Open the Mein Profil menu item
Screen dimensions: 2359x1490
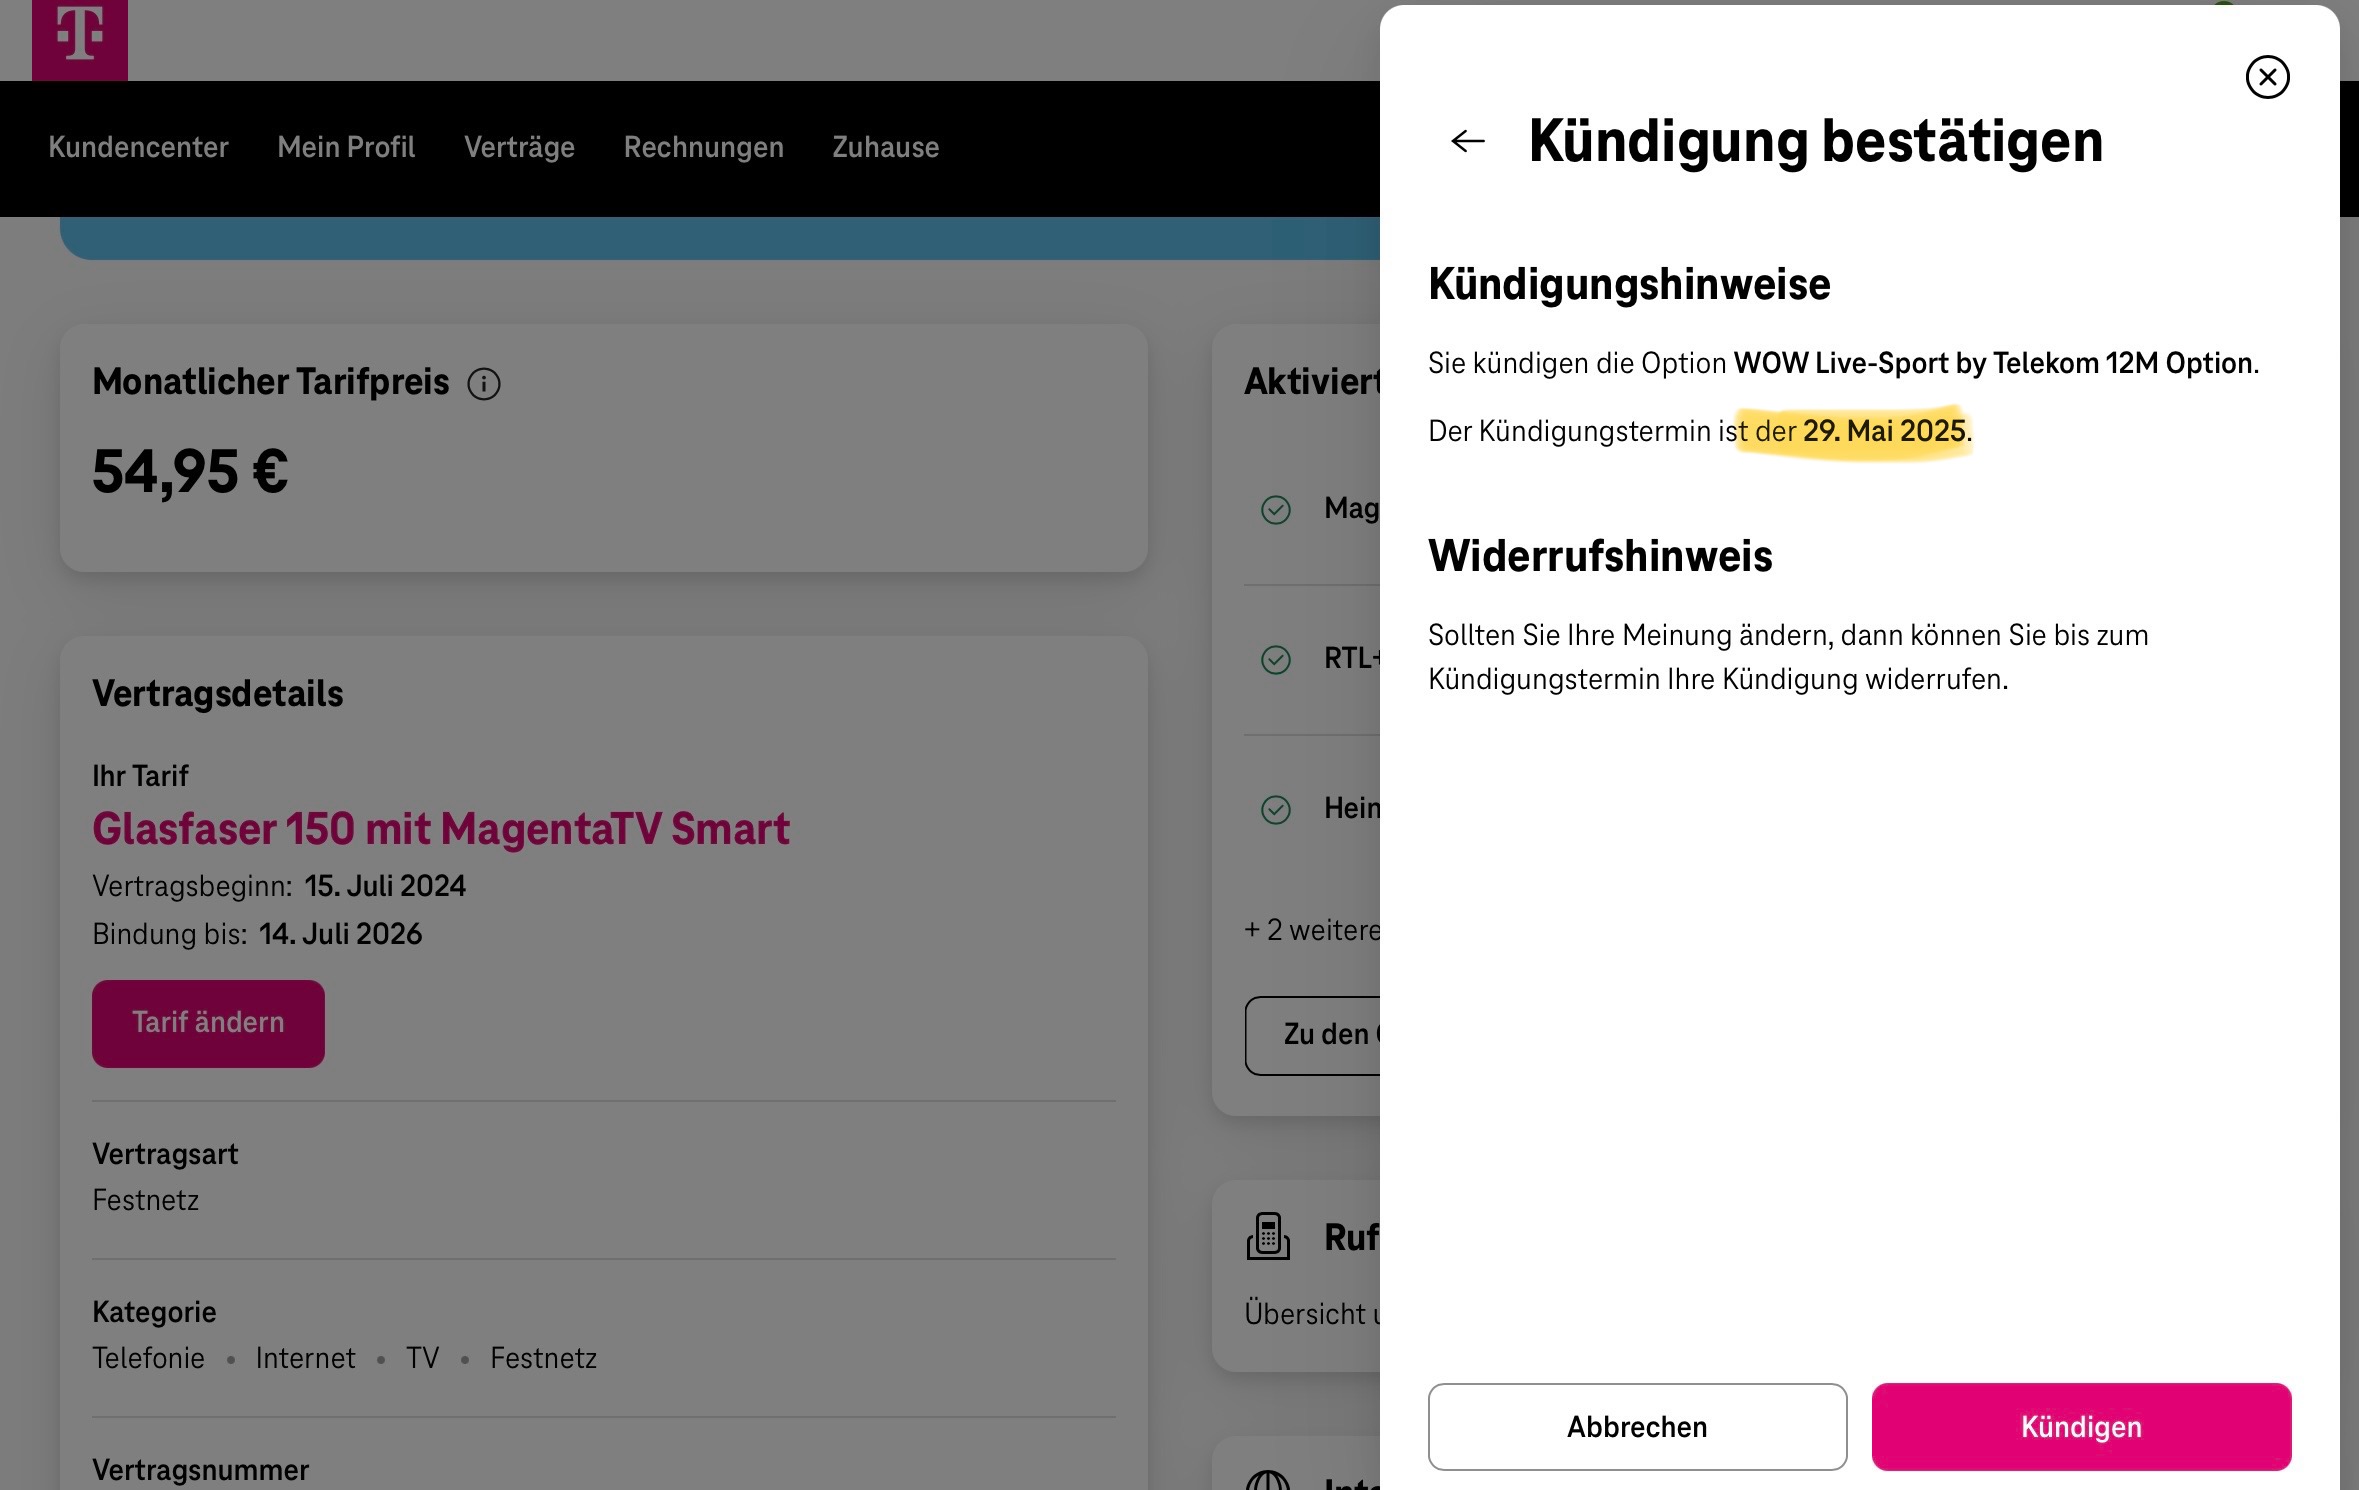click(346, 147)
